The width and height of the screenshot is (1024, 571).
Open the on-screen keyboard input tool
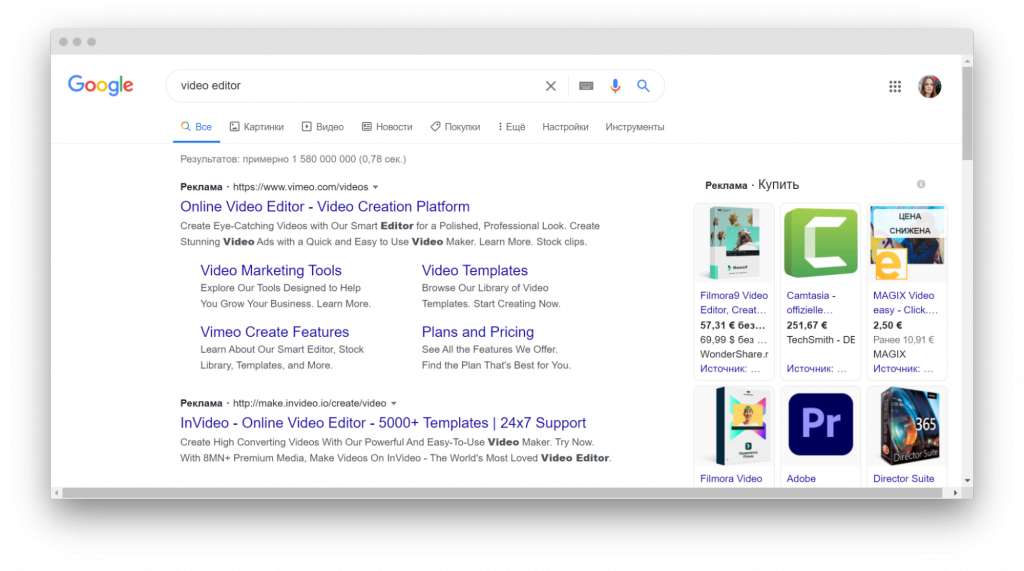click(x=586, y=86)
